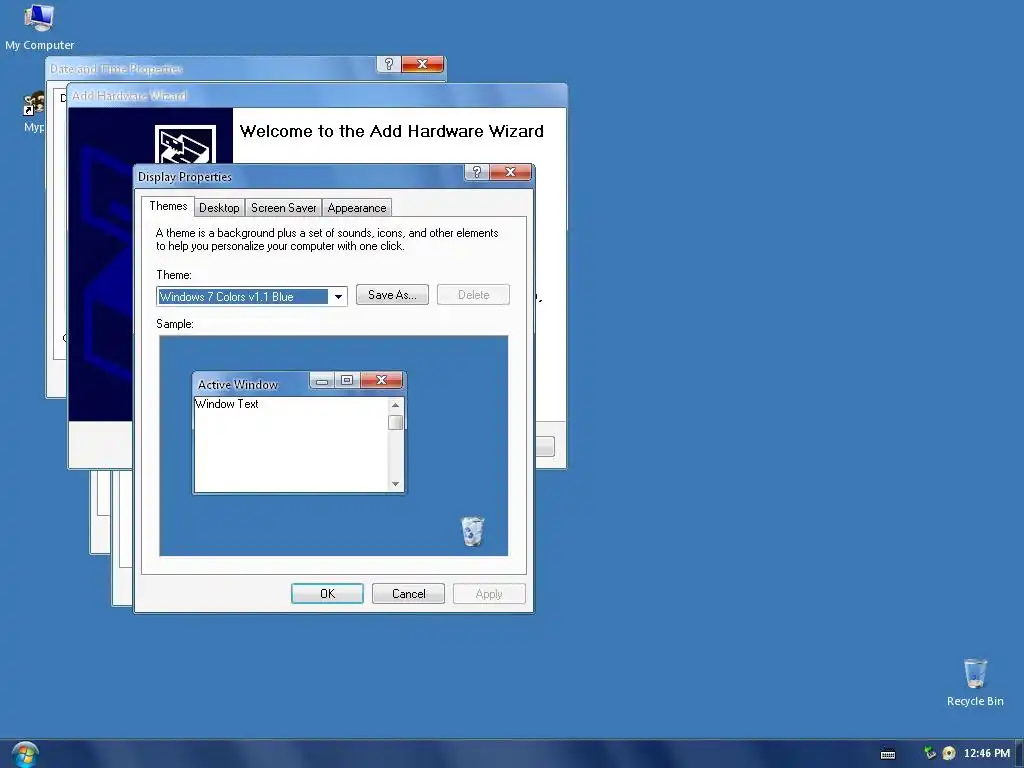Click the keyboard icon in the taskbar
The height and width of the screenshot is (768, 1024).
pos(888,754)
